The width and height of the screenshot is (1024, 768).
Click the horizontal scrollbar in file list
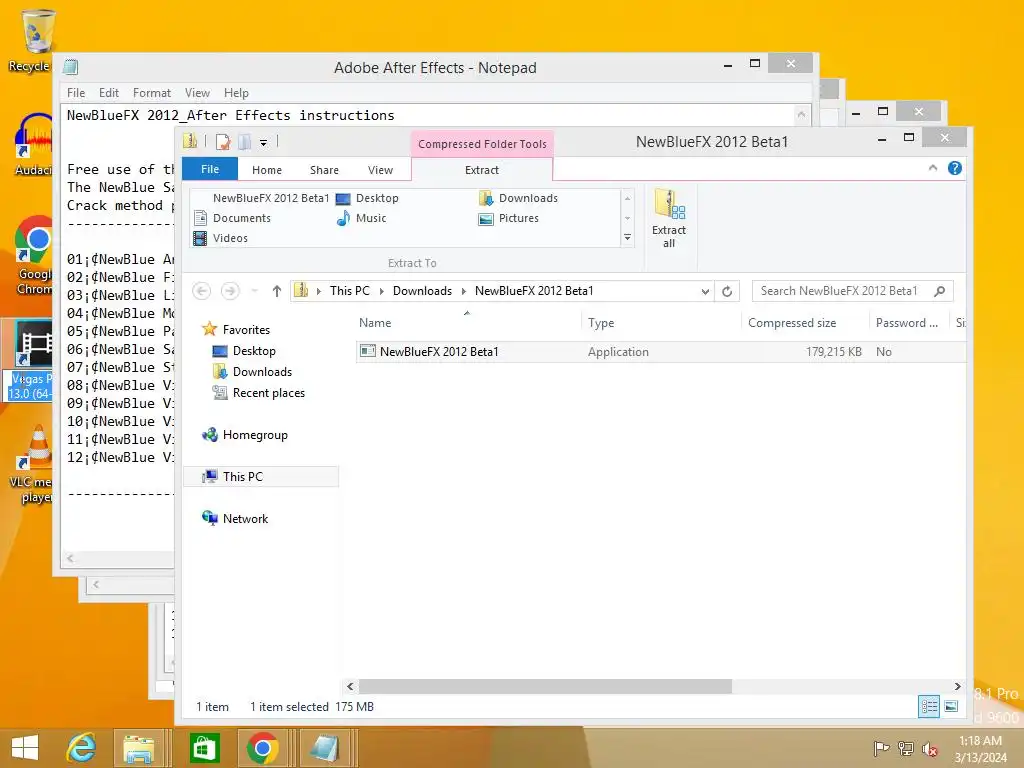(545, 686)
